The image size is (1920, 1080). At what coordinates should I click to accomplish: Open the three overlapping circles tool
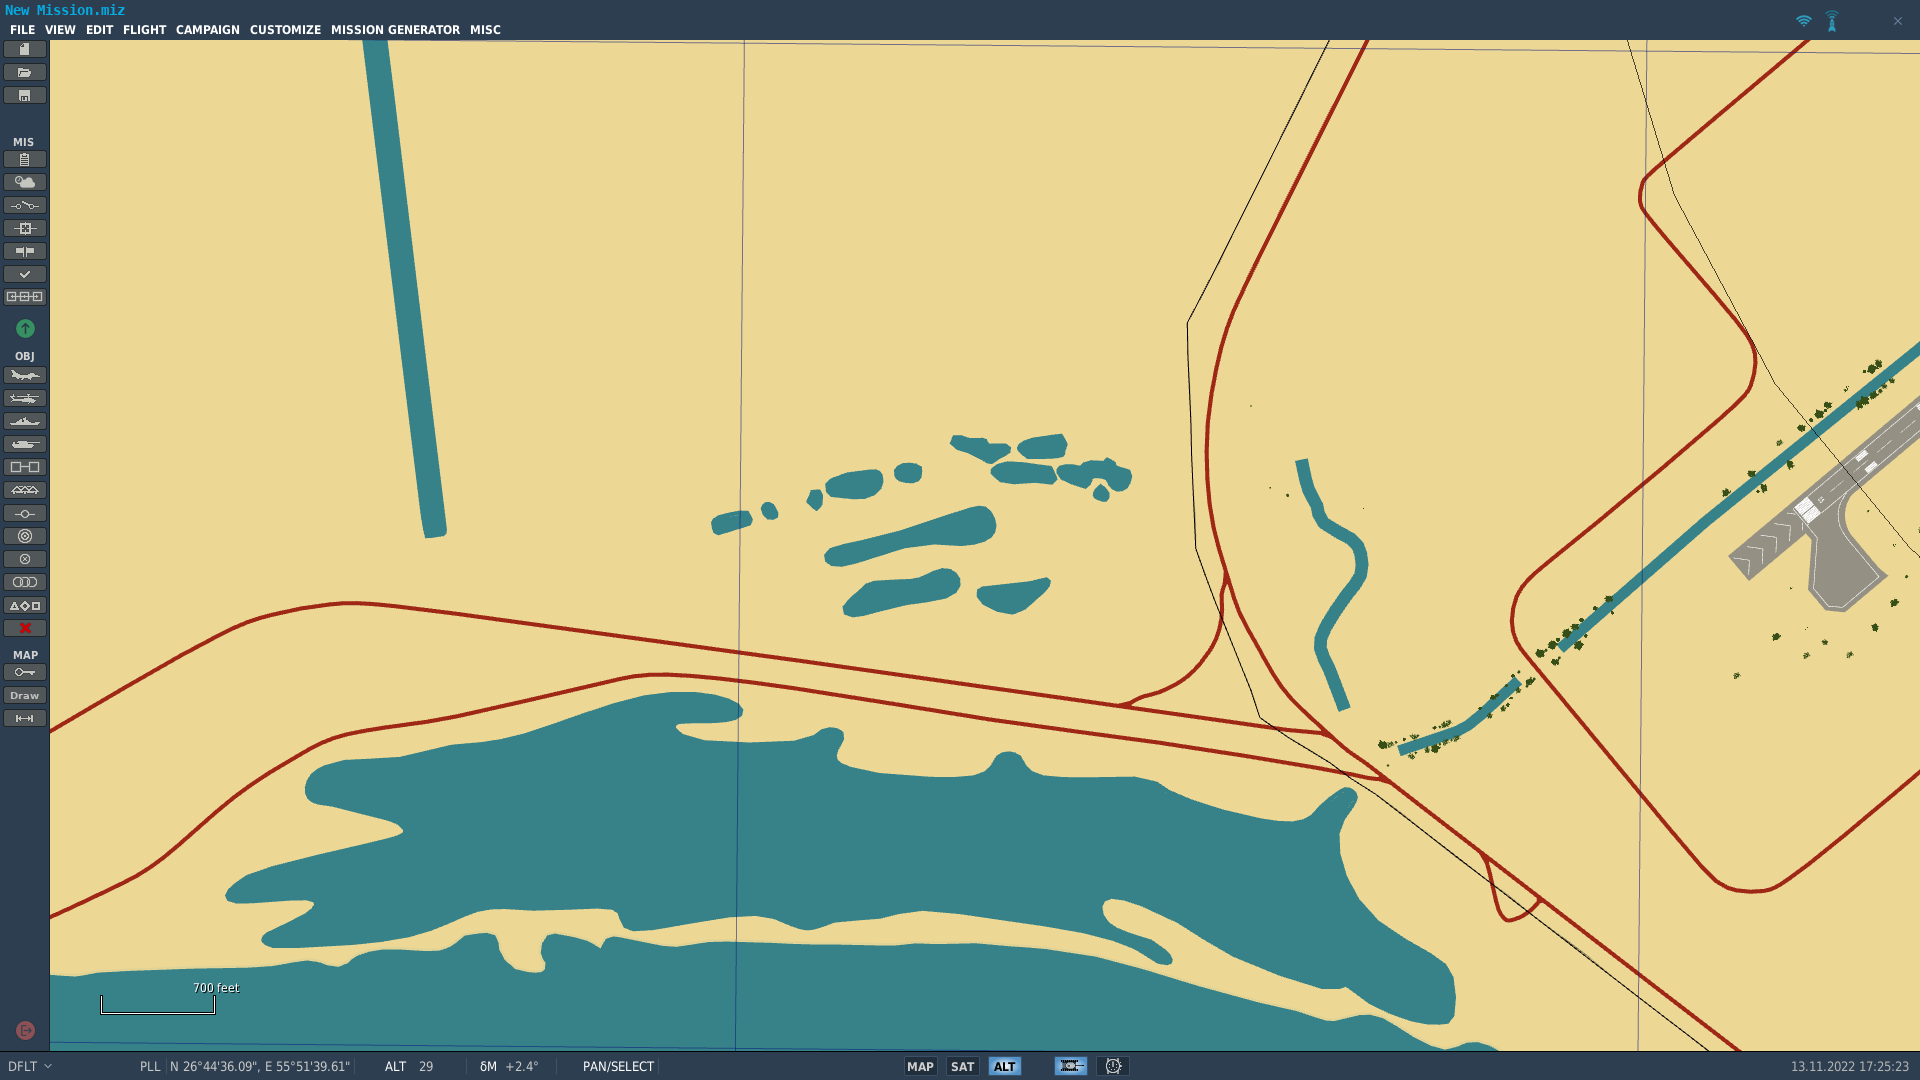click(x=25, y=582)
